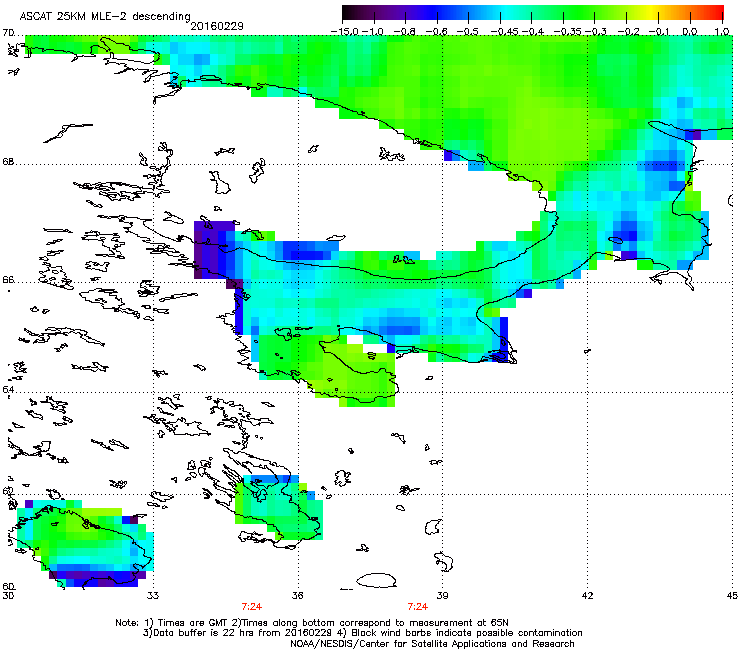Click the colorbar label '-0.45'

coord(504,32)
